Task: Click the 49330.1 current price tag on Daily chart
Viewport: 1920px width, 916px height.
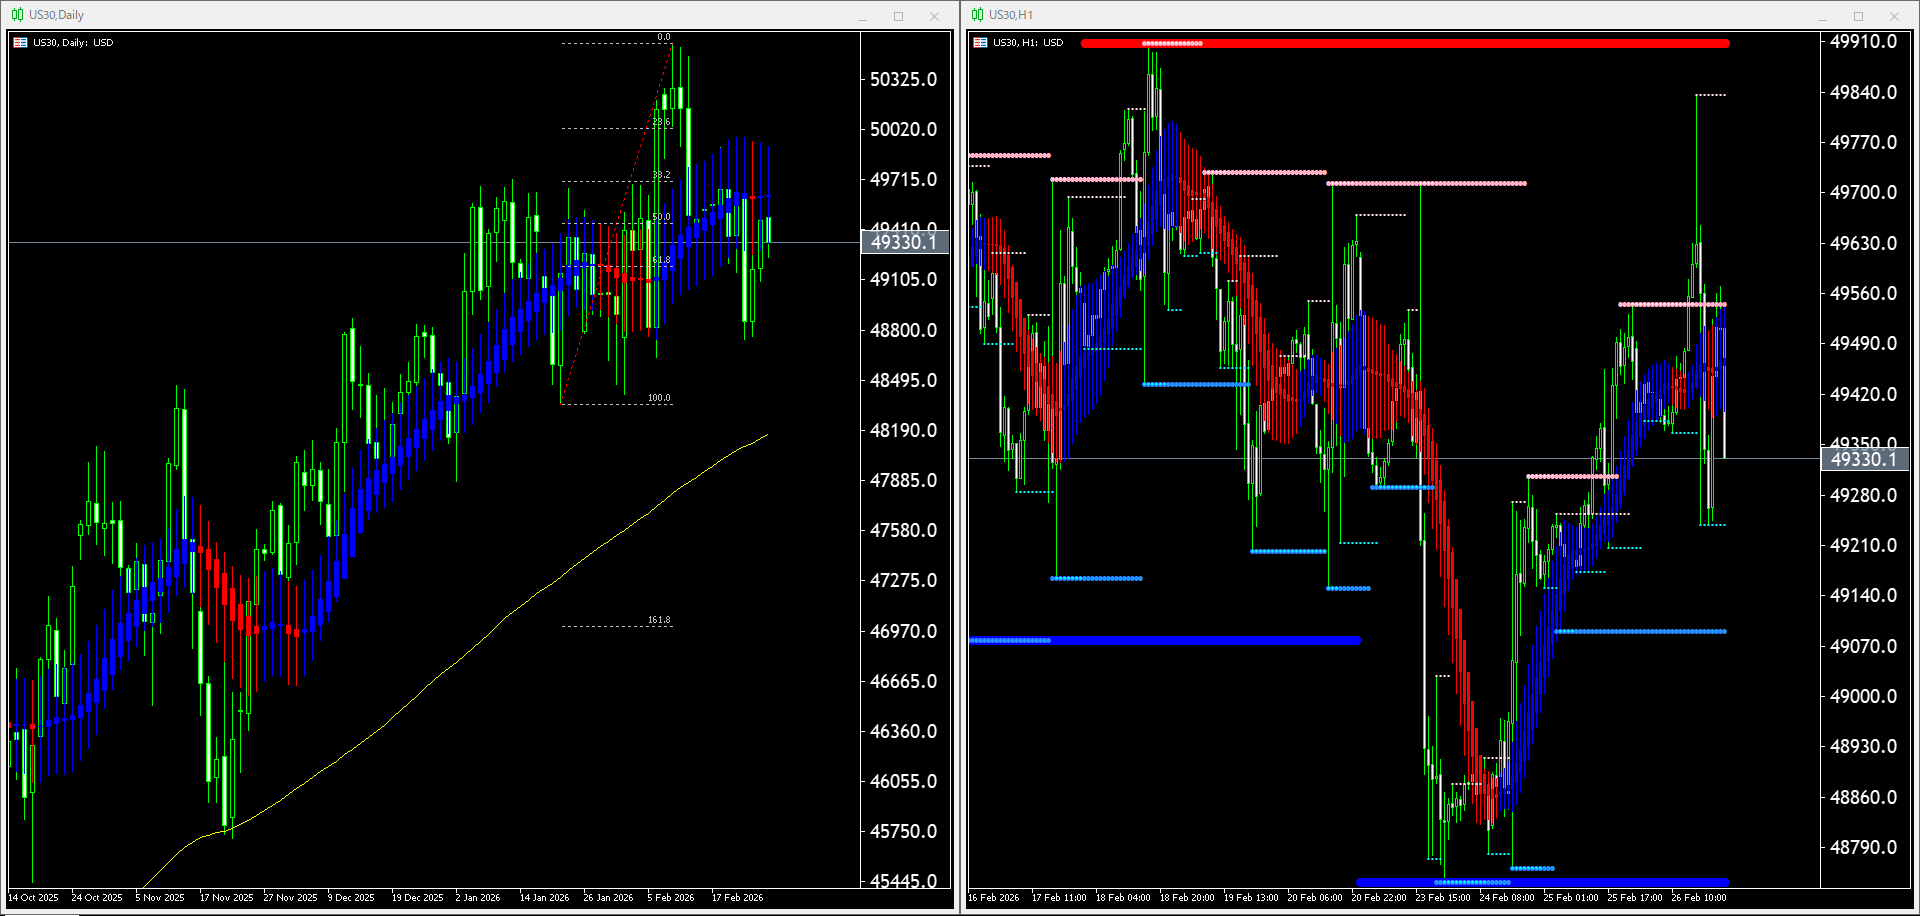Action: 904,242
